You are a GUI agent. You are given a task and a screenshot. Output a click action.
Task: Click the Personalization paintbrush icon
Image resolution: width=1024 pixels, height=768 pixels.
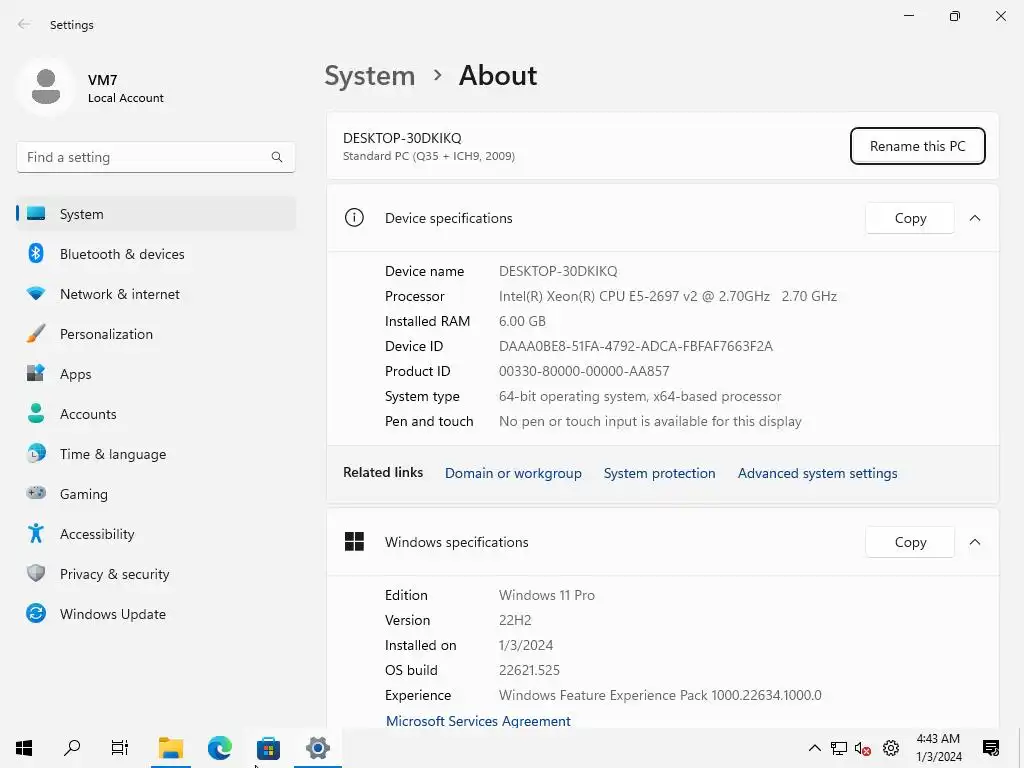click(36, 334)
